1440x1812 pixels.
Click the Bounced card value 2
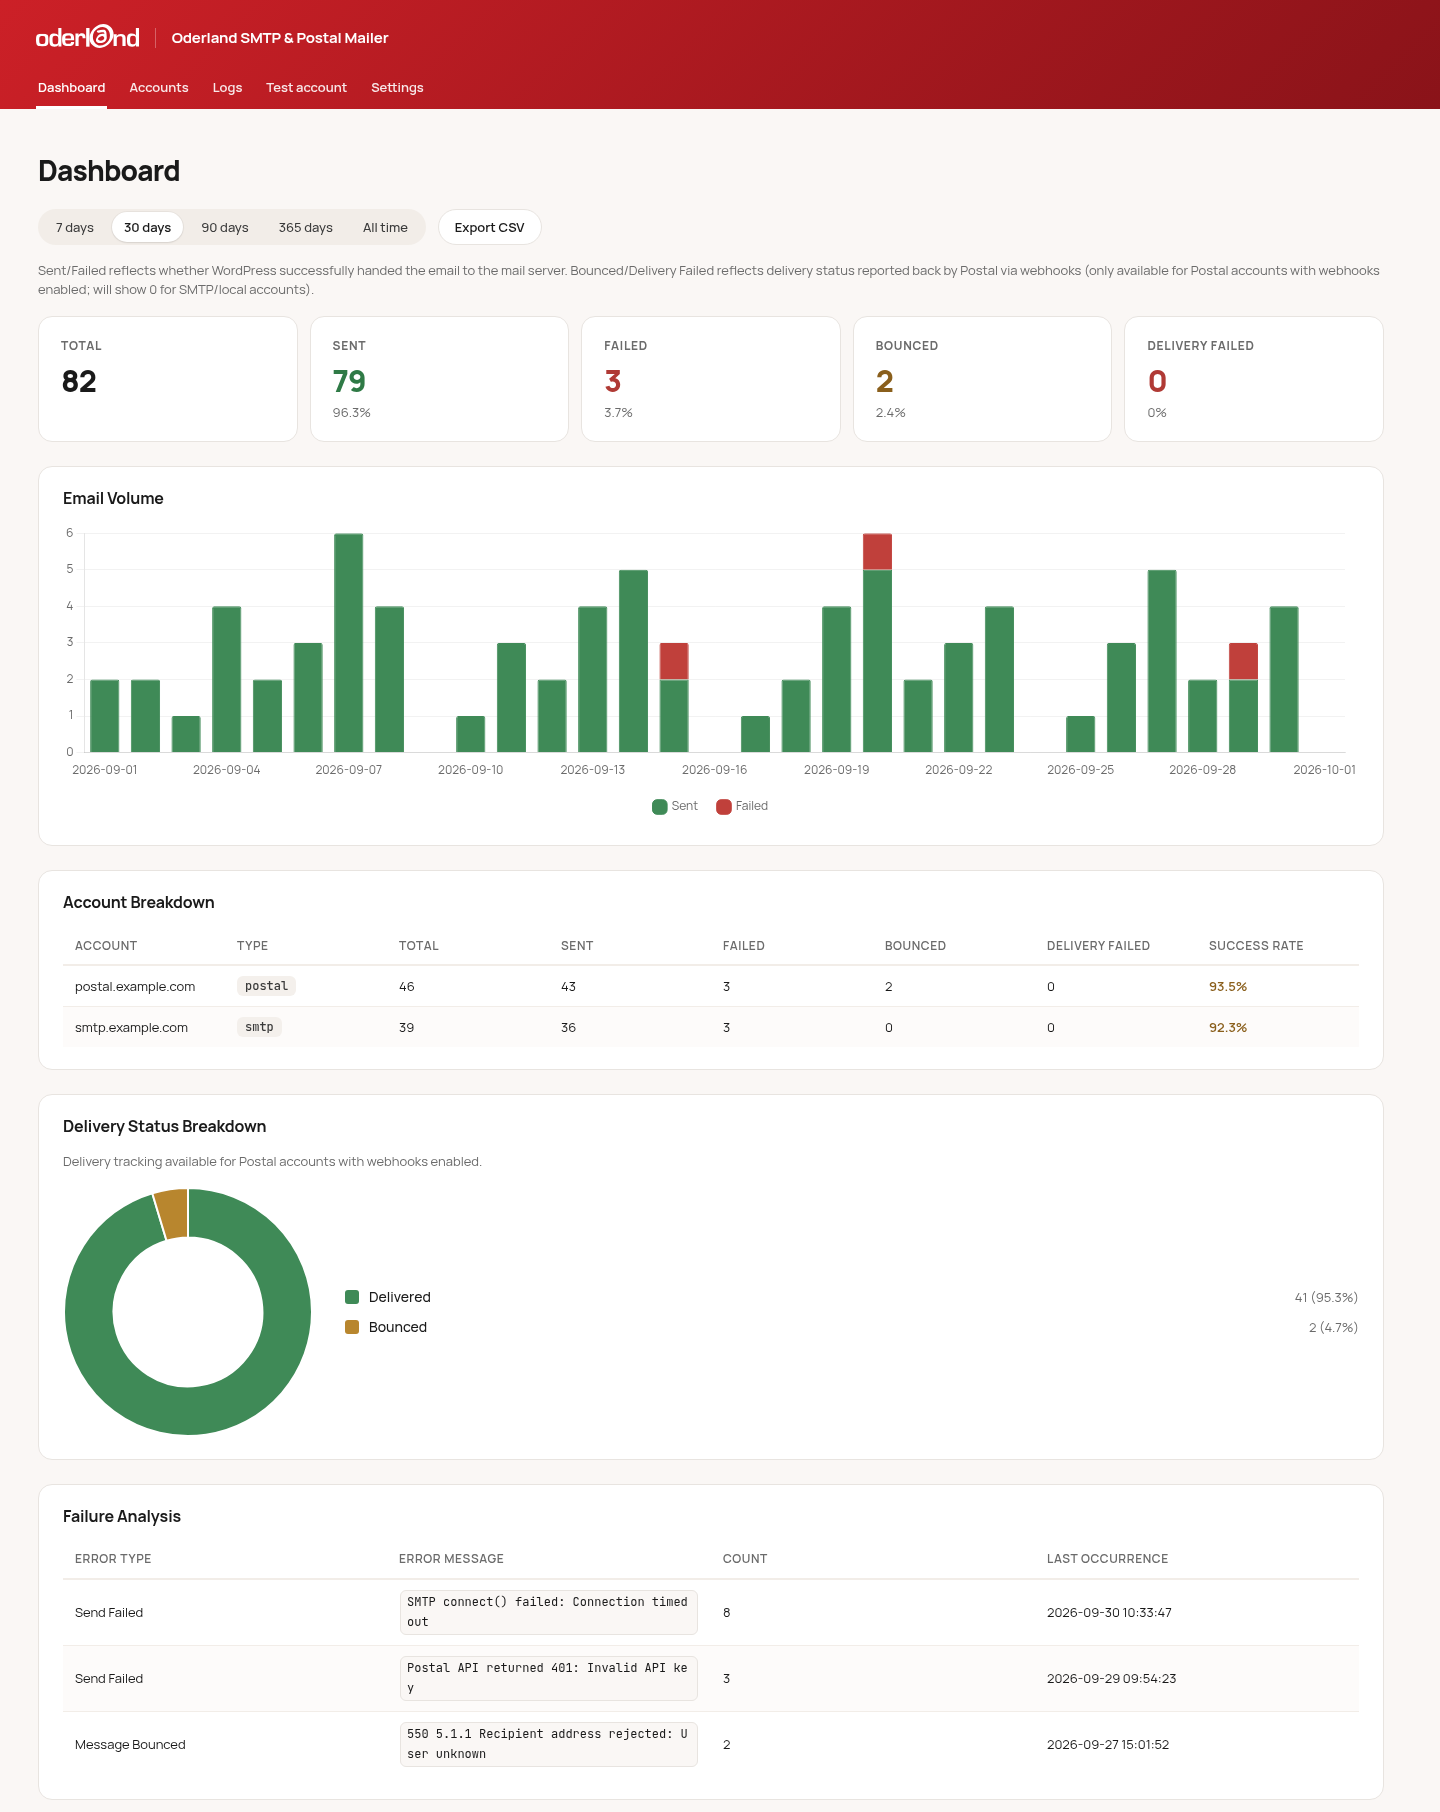tap(885, 381)
